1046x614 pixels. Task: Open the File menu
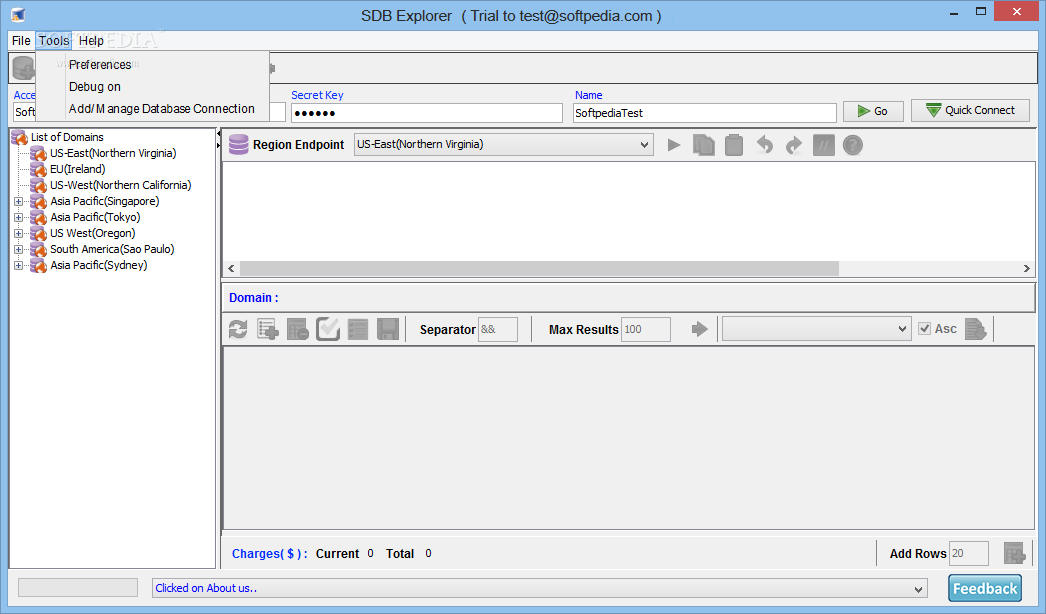click(x=21, y=41)
